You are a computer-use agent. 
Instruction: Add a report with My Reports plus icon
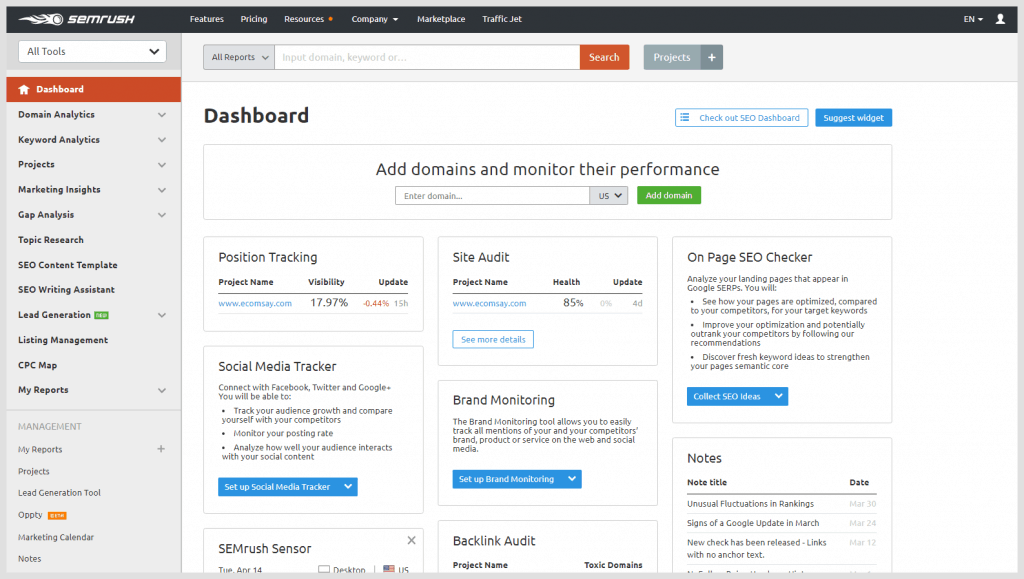click(161, 449)
